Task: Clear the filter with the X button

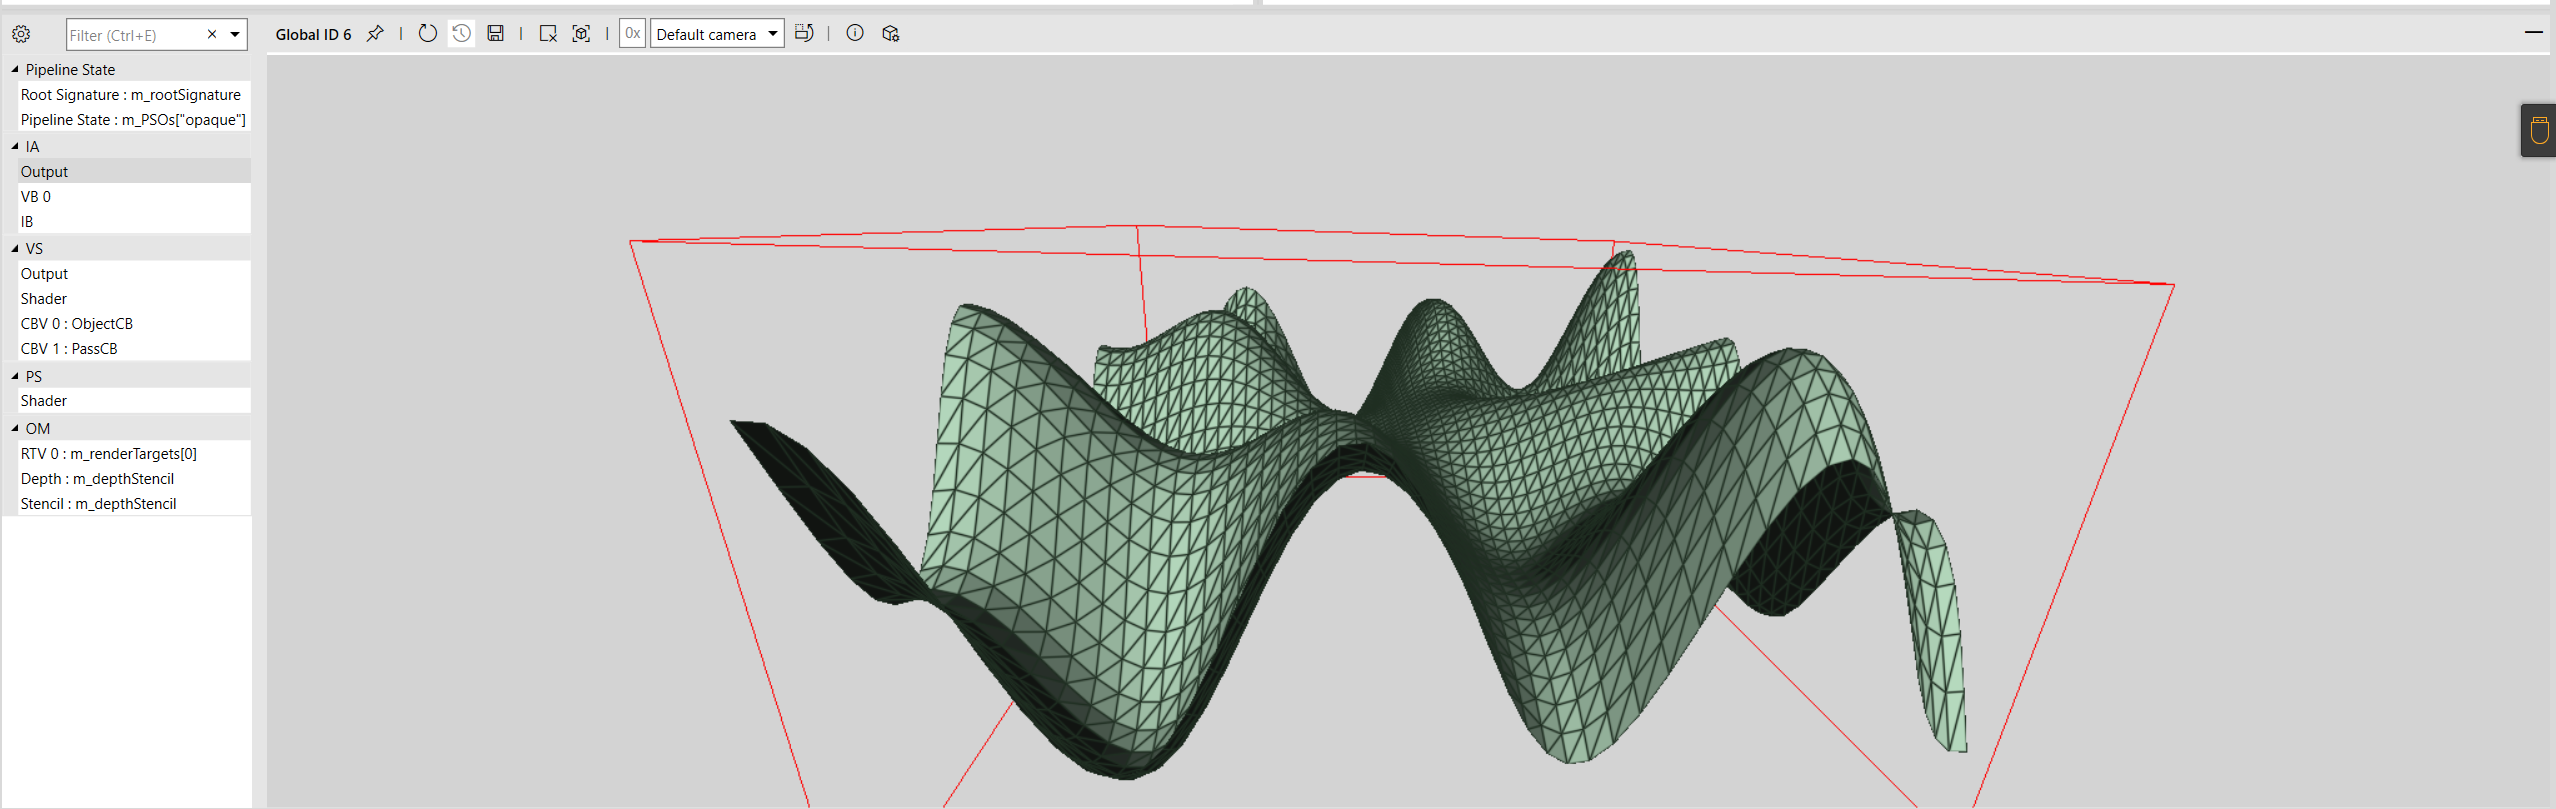Action: (x=212, y=34)
